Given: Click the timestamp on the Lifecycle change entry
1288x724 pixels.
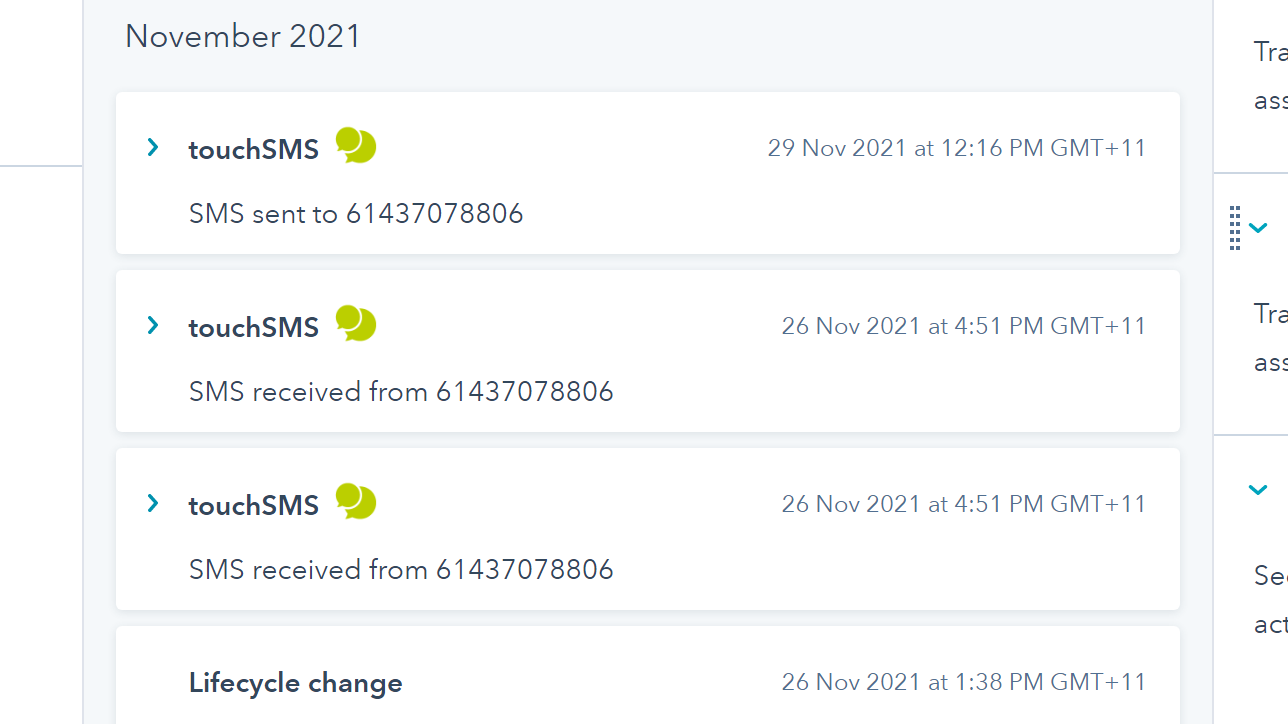Looking at the screenshot, I should [963, 681].
